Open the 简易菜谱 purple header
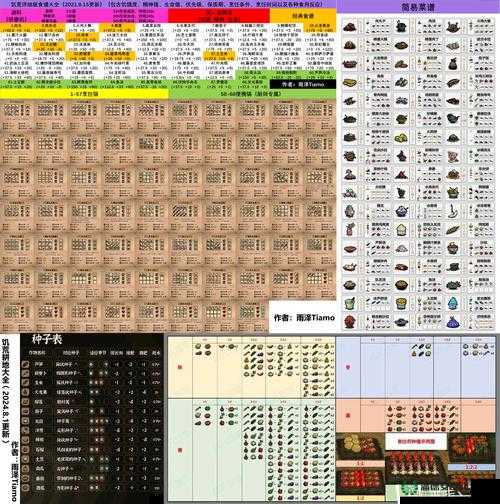The image size is (500, 504). pos(418,7)
